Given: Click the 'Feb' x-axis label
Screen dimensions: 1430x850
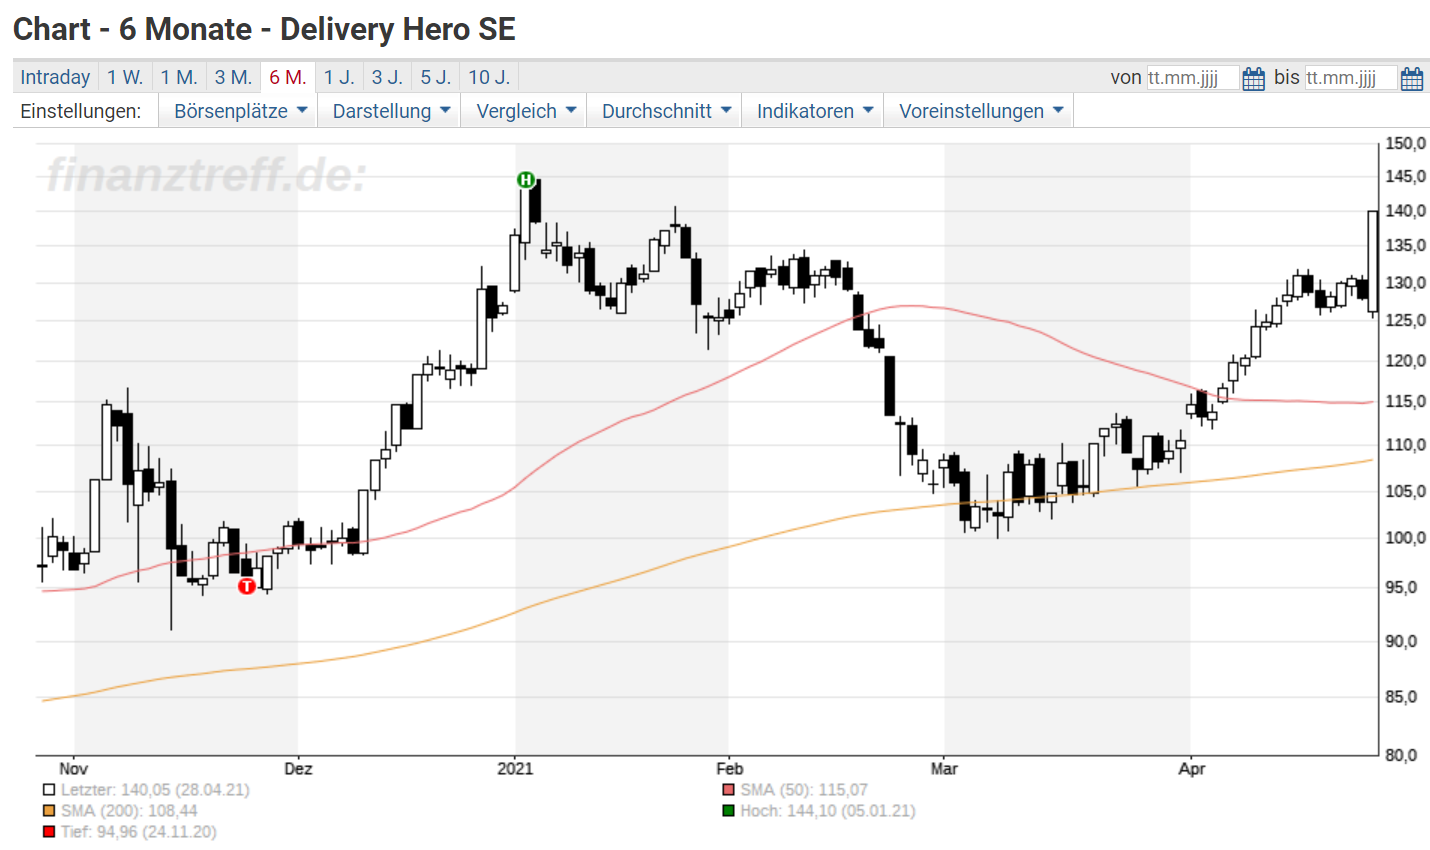Looking at the screenshot, I should [729, 769].
